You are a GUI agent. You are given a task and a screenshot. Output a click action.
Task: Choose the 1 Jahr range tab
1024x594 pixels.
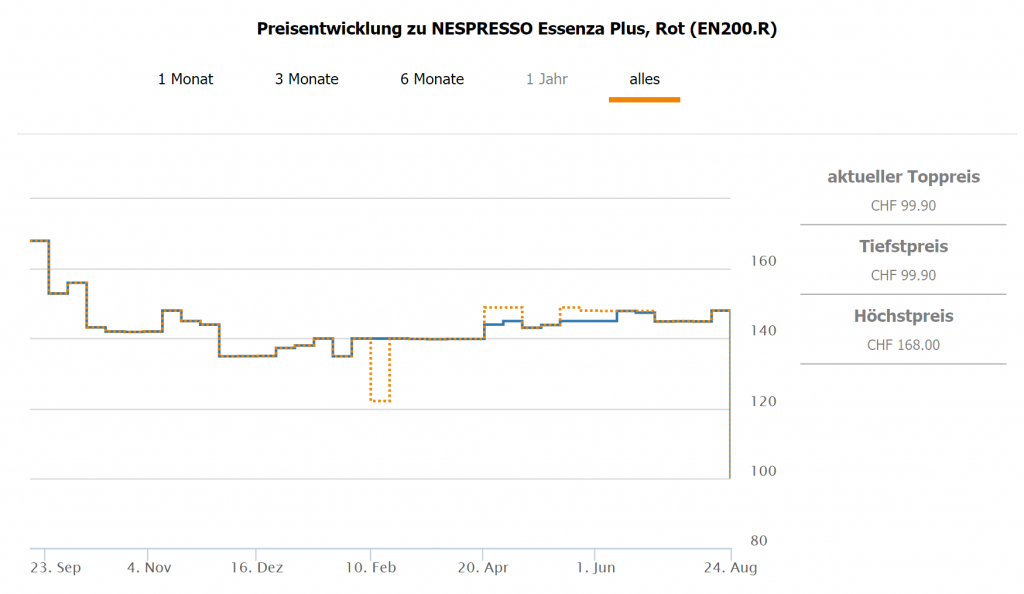[545, 79]
